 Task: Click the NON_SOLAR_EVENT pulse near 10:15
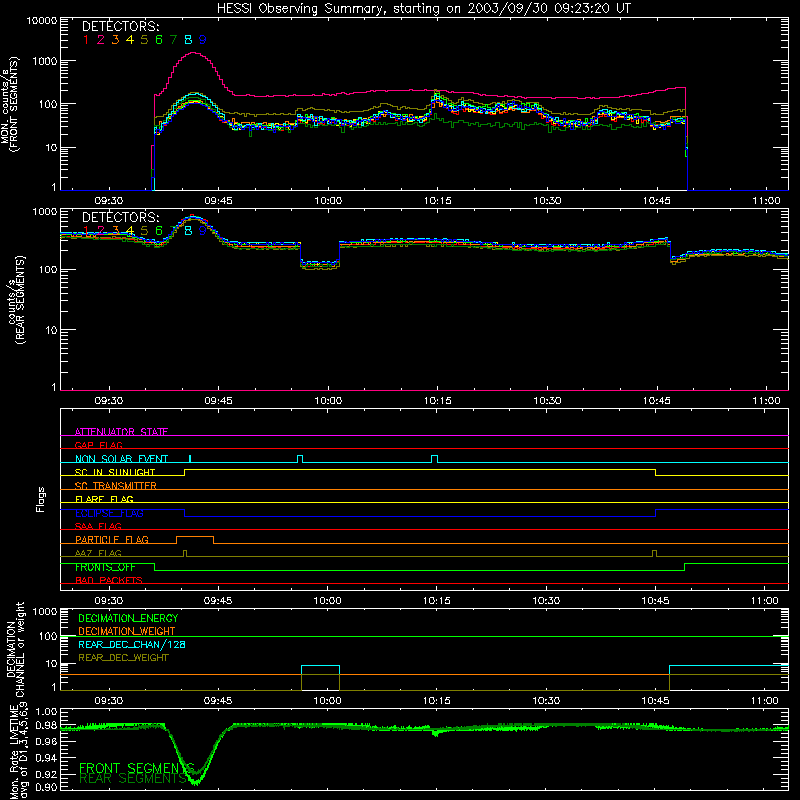pos(434,459)
